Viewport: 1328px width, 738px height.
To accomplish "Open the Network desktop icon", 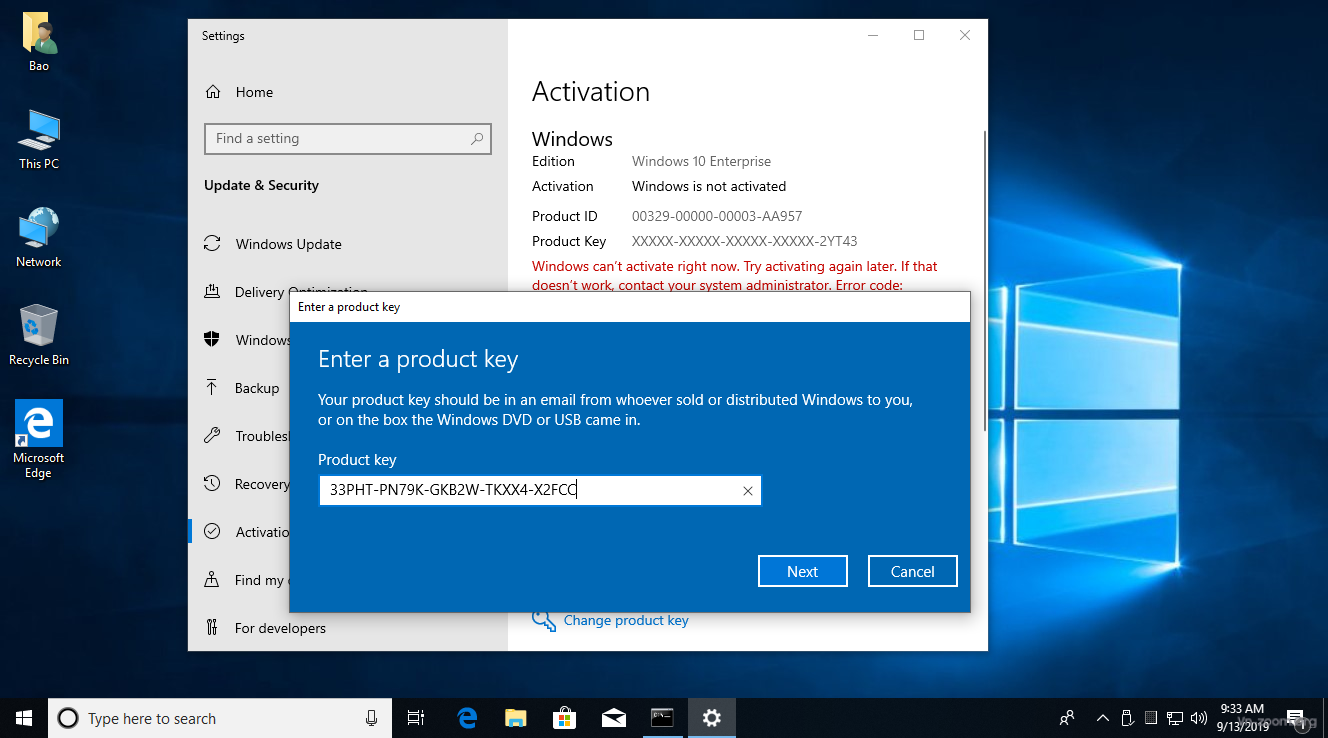I will click(39, 237).
